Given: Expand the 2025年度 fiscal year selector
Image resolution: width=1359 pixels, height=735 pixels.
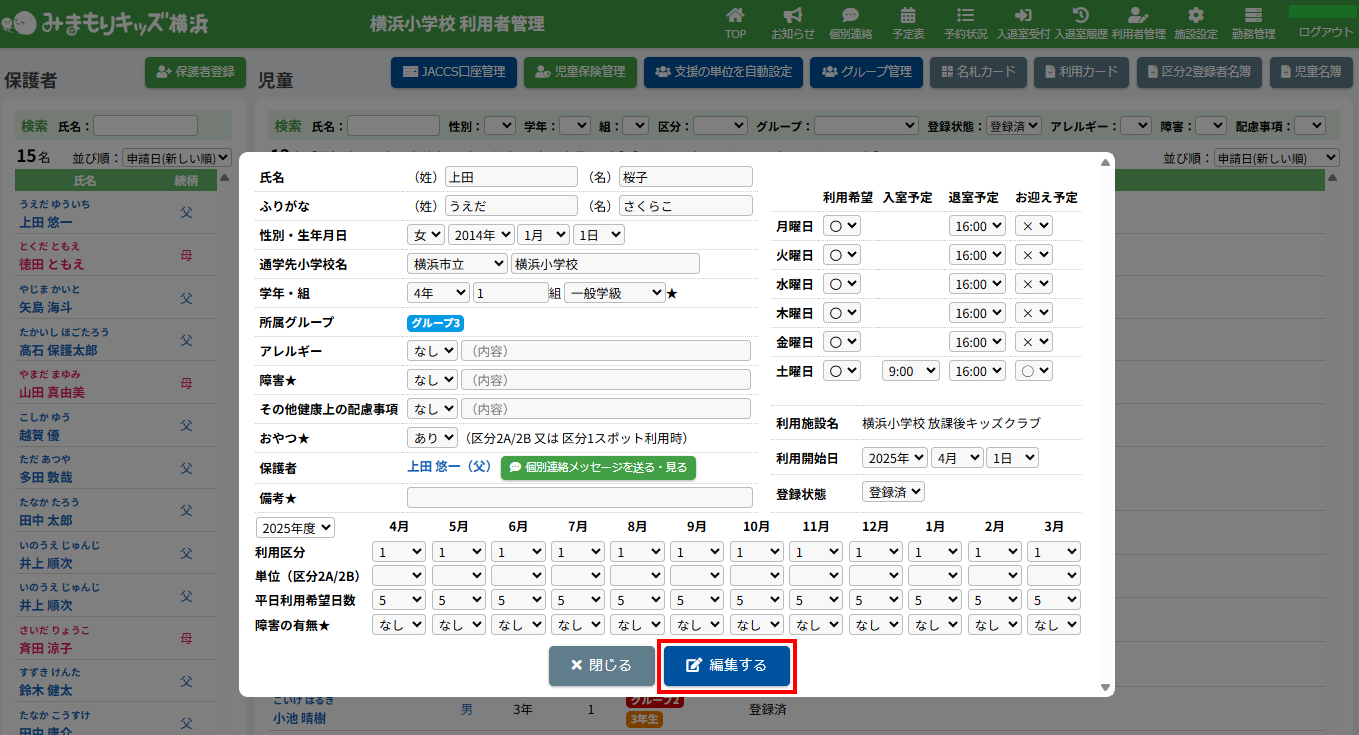Looking at the screenshot, I should pos(295,527).
